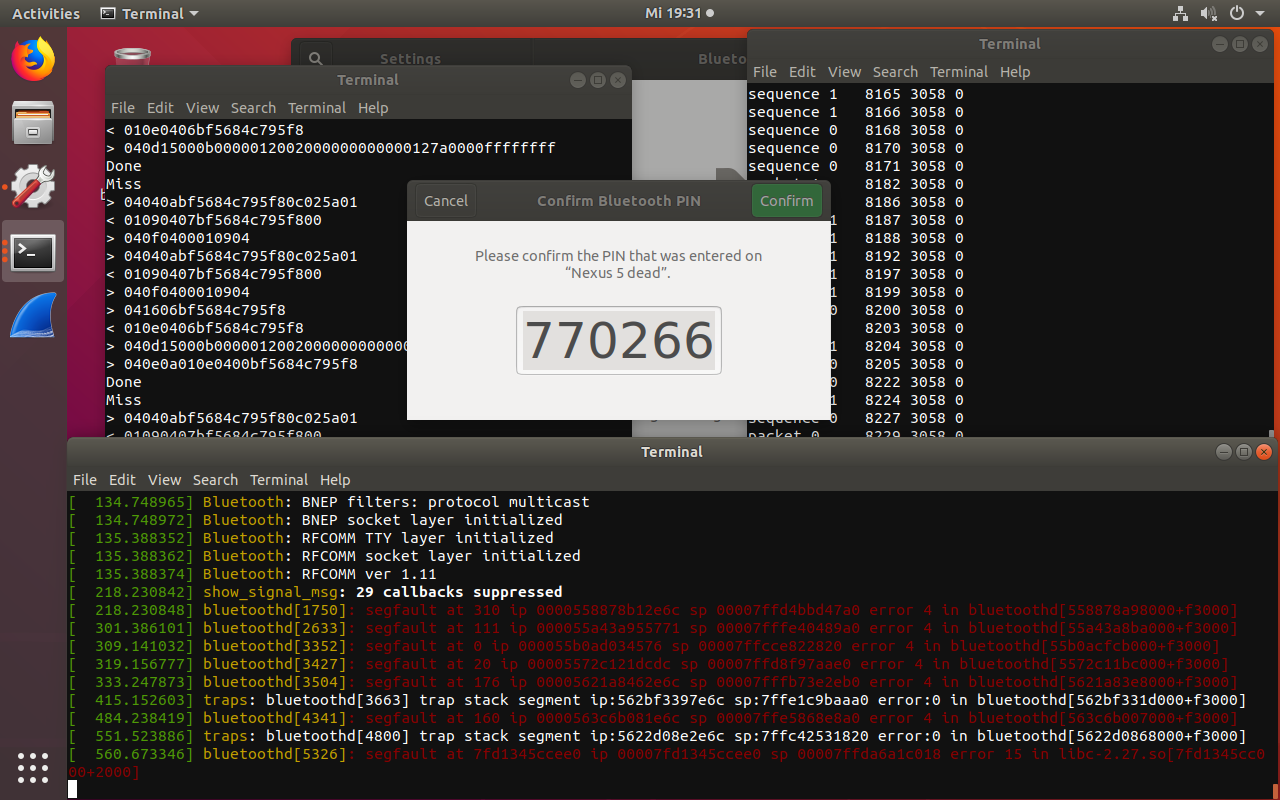The width and height of the screenshot is (1280, 800).
Task: Click the cursor block at bottom terminal prompt
Action: point(72,789)
